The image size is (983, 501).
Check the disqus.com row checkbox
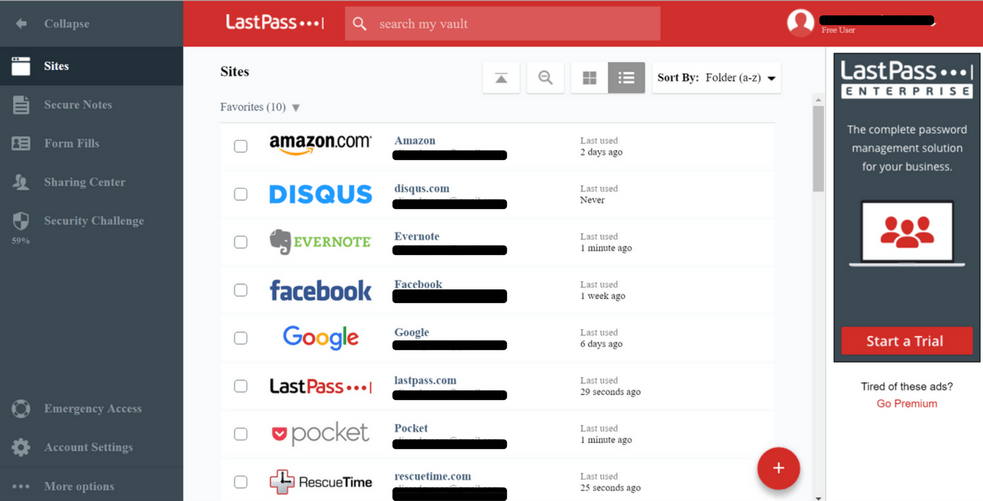coord(241,194)
